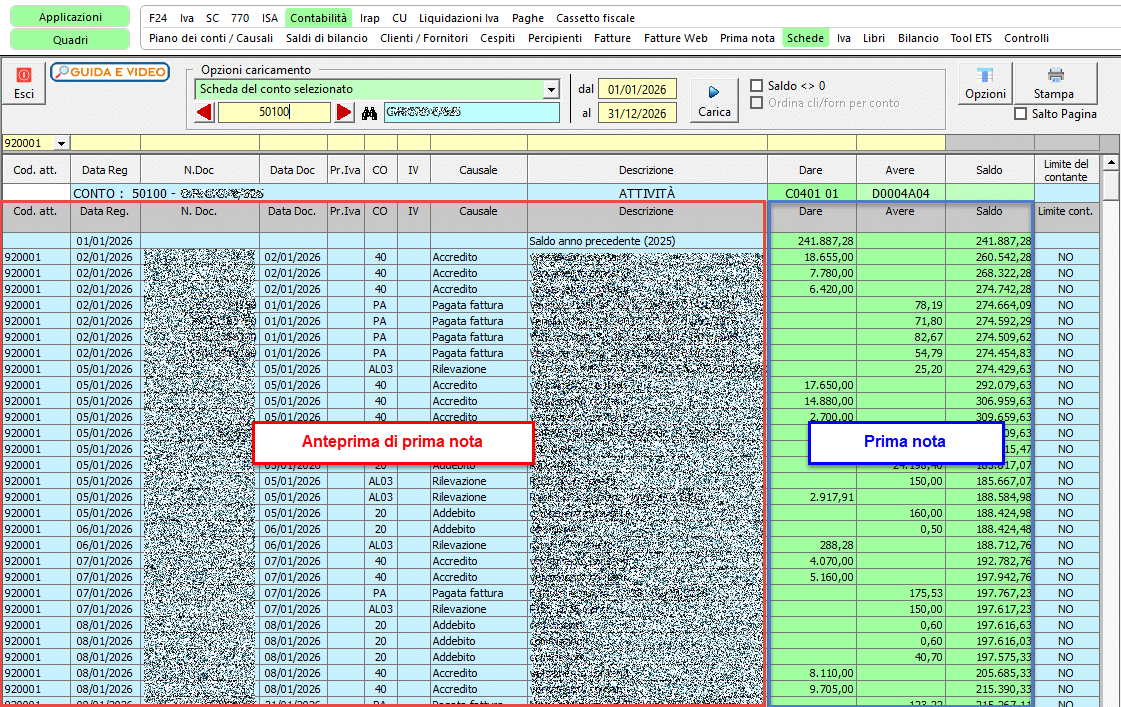Image resolution: width=1121 pixels, height=707 pixels.
Task: Toggle the Salto Pagina checkbox
Action: click(1020, 114)
